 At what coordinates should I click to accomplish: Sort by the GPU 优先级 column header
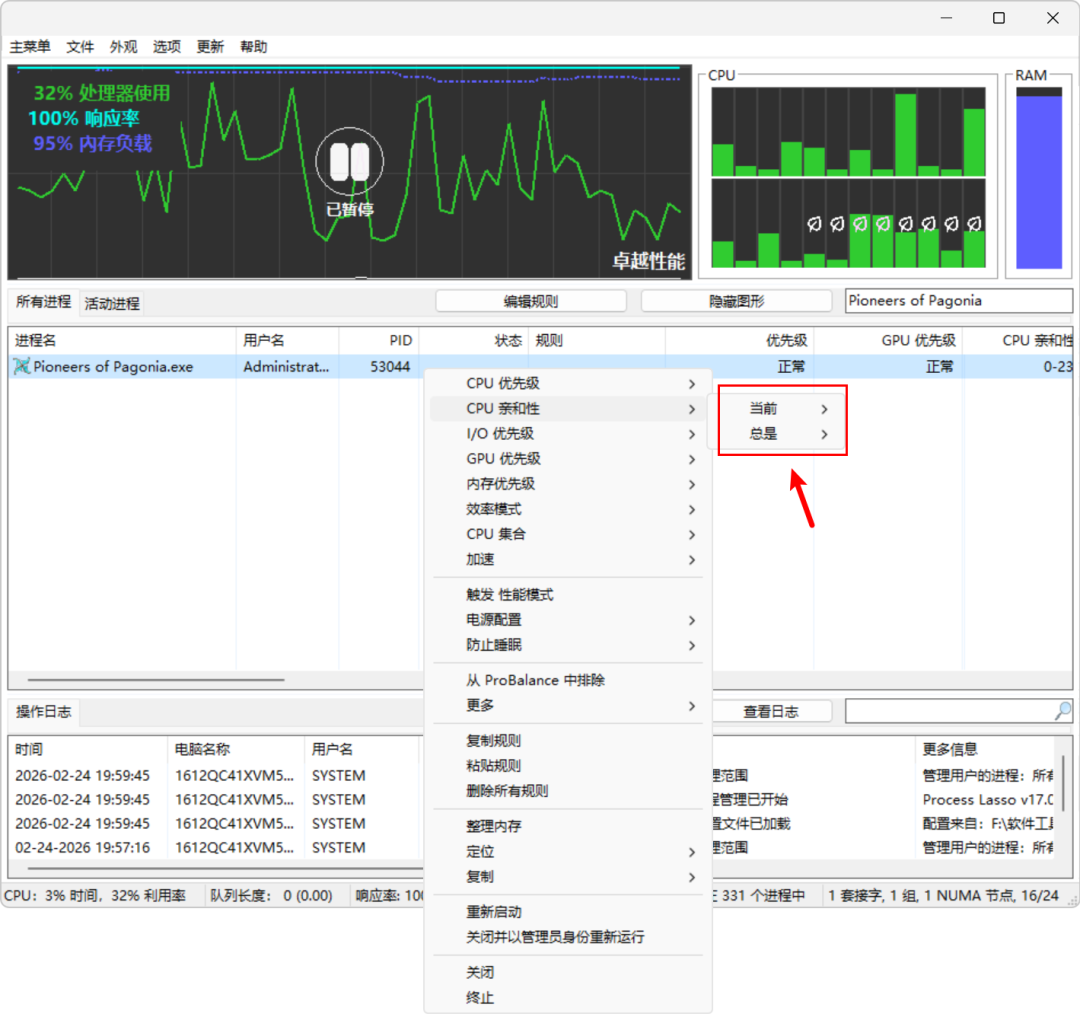(x=889, y=341)
